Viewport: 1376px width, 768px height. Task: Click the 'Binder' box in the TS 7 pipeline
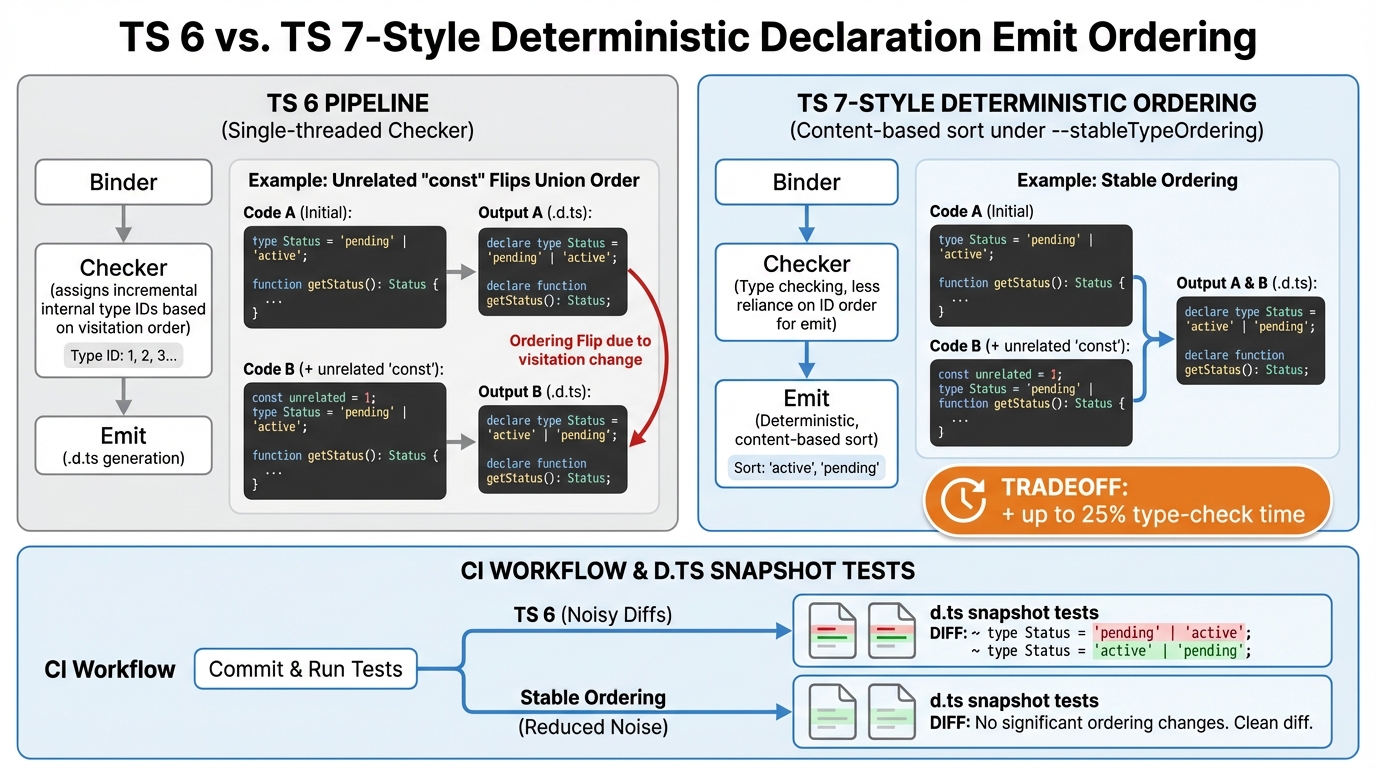click(x=806, y=182)
